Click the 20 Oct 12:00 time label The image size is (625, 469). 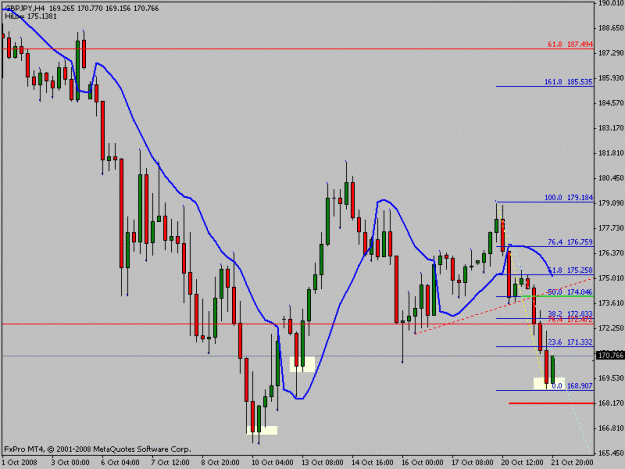522,463
